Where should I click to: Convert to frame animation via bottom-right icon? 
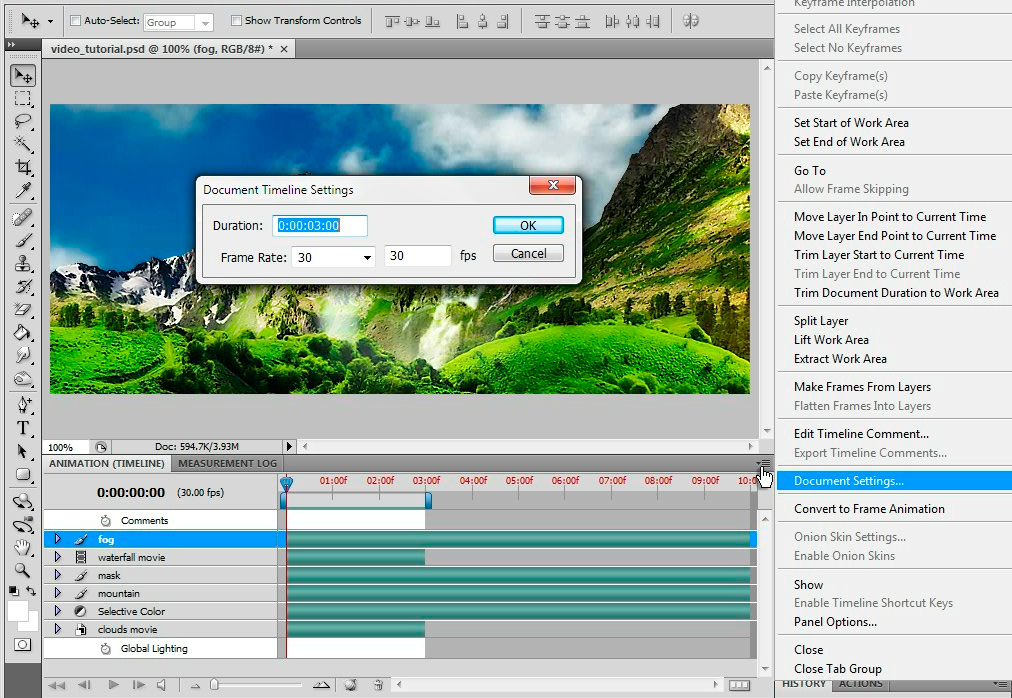tap(739, 684)
